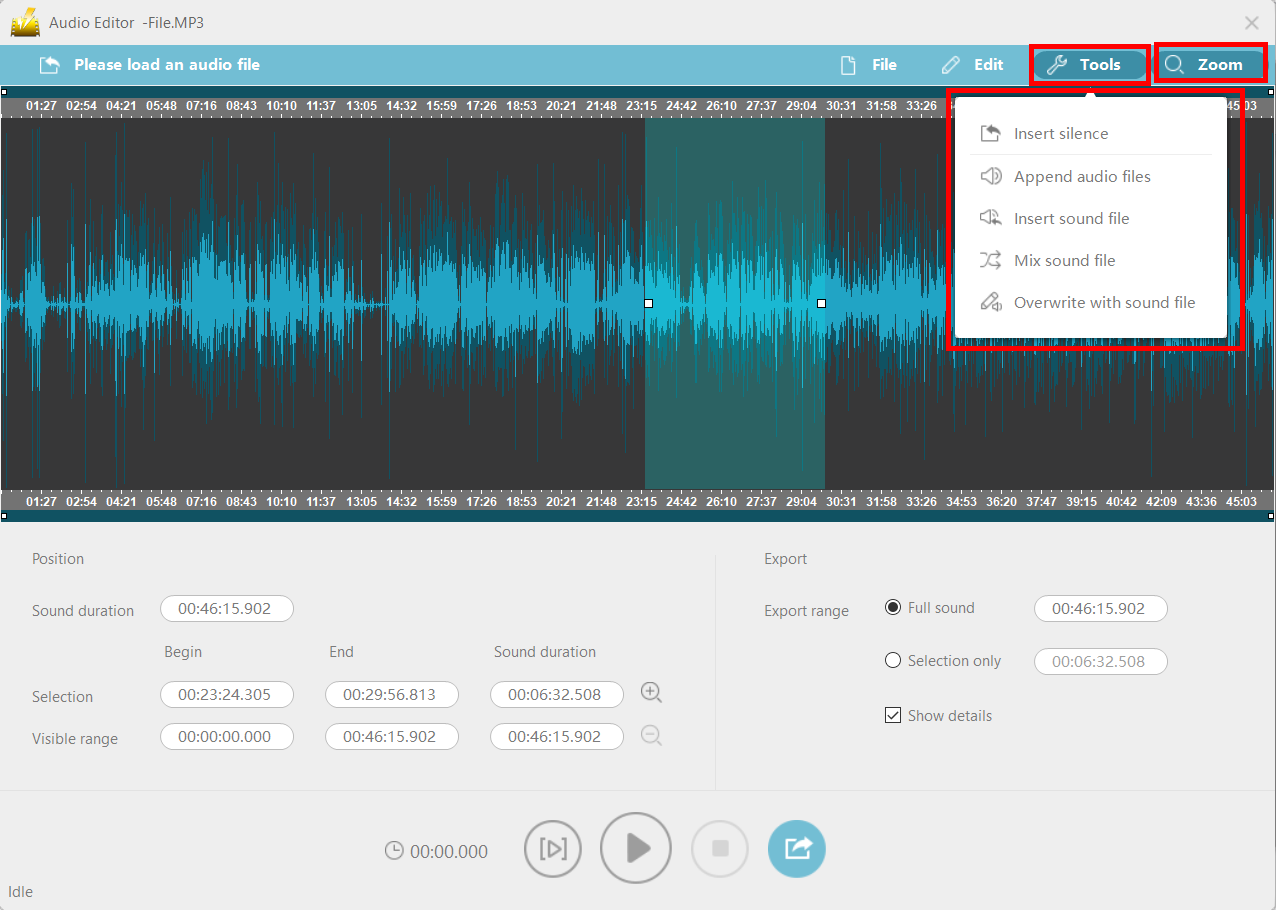Click the zoom out minus button

[x=651, y=735]
